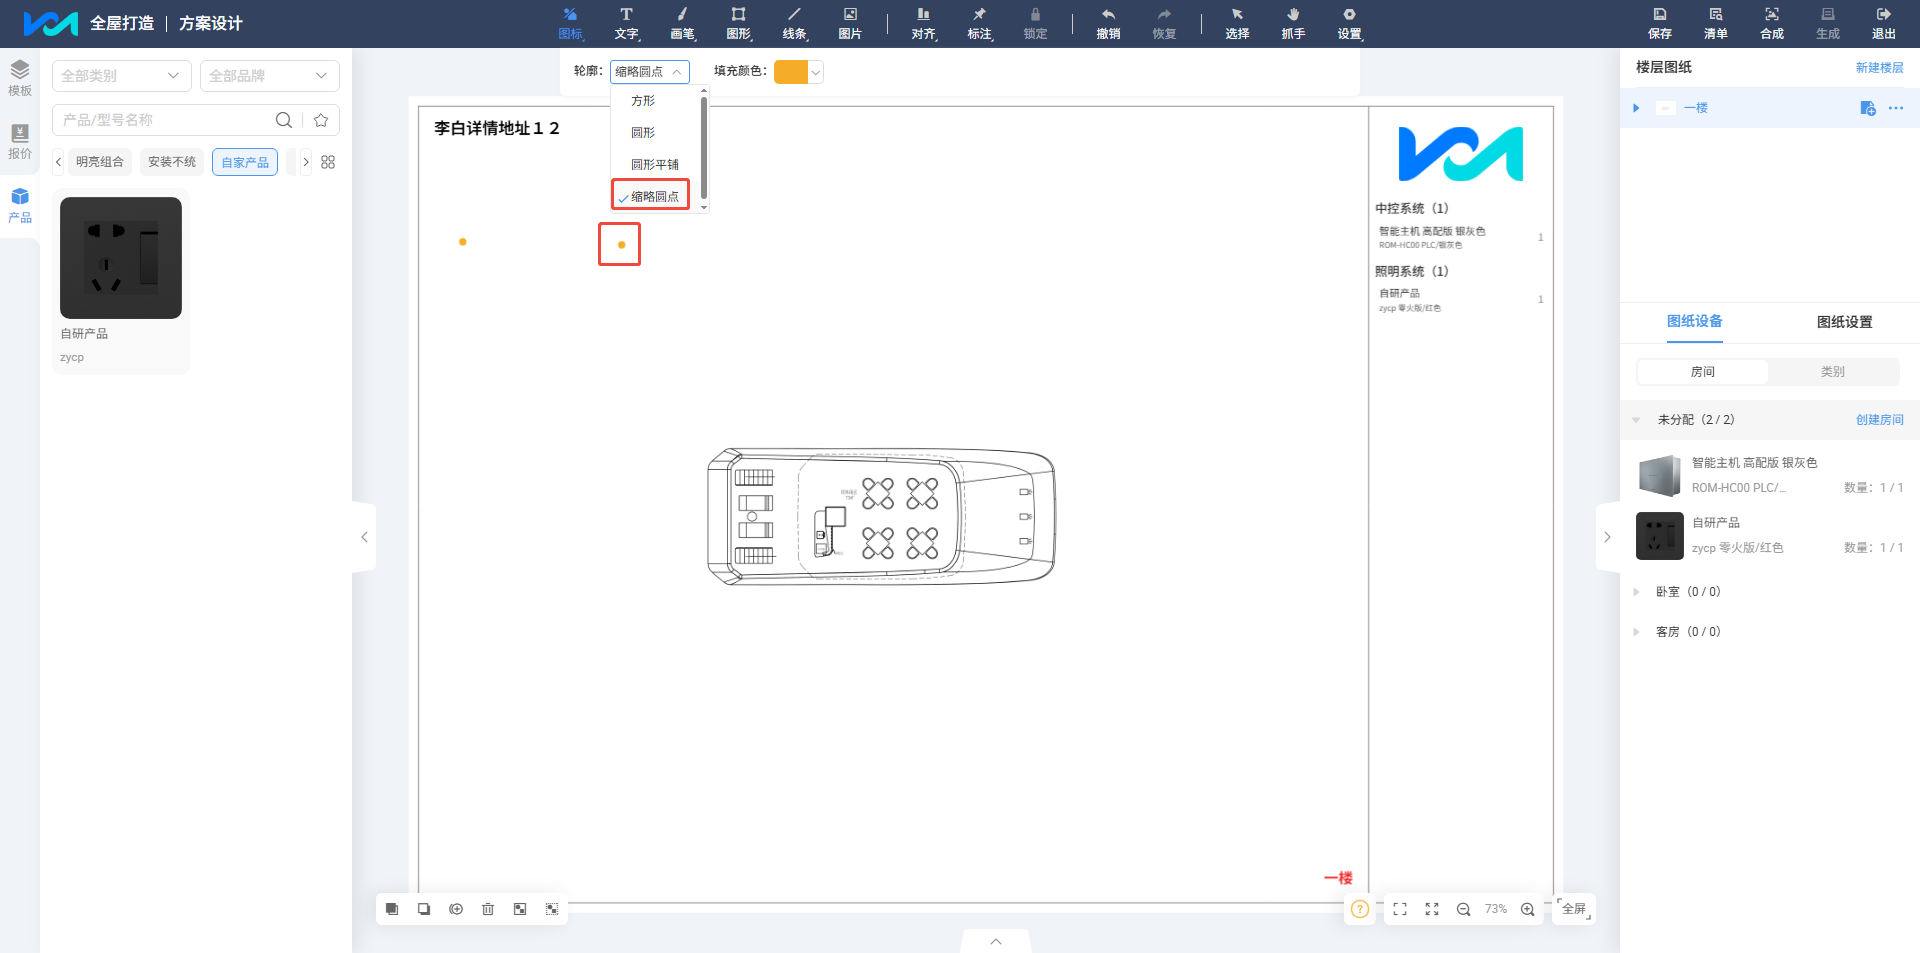Click the search magnifier icon
Screen dimensions: 1920x953
[x=284, y=120]
